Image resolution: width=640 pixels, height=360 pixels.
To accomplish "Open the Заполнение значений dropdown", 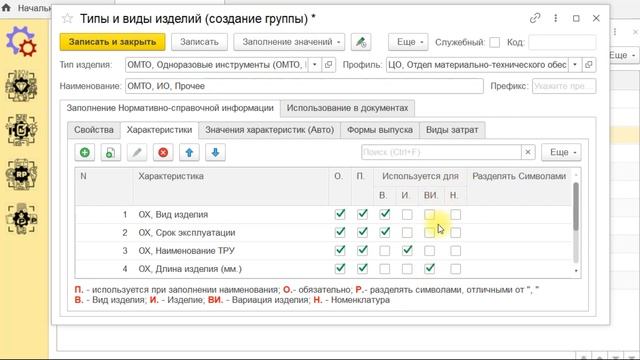I will tap(289, 42).
